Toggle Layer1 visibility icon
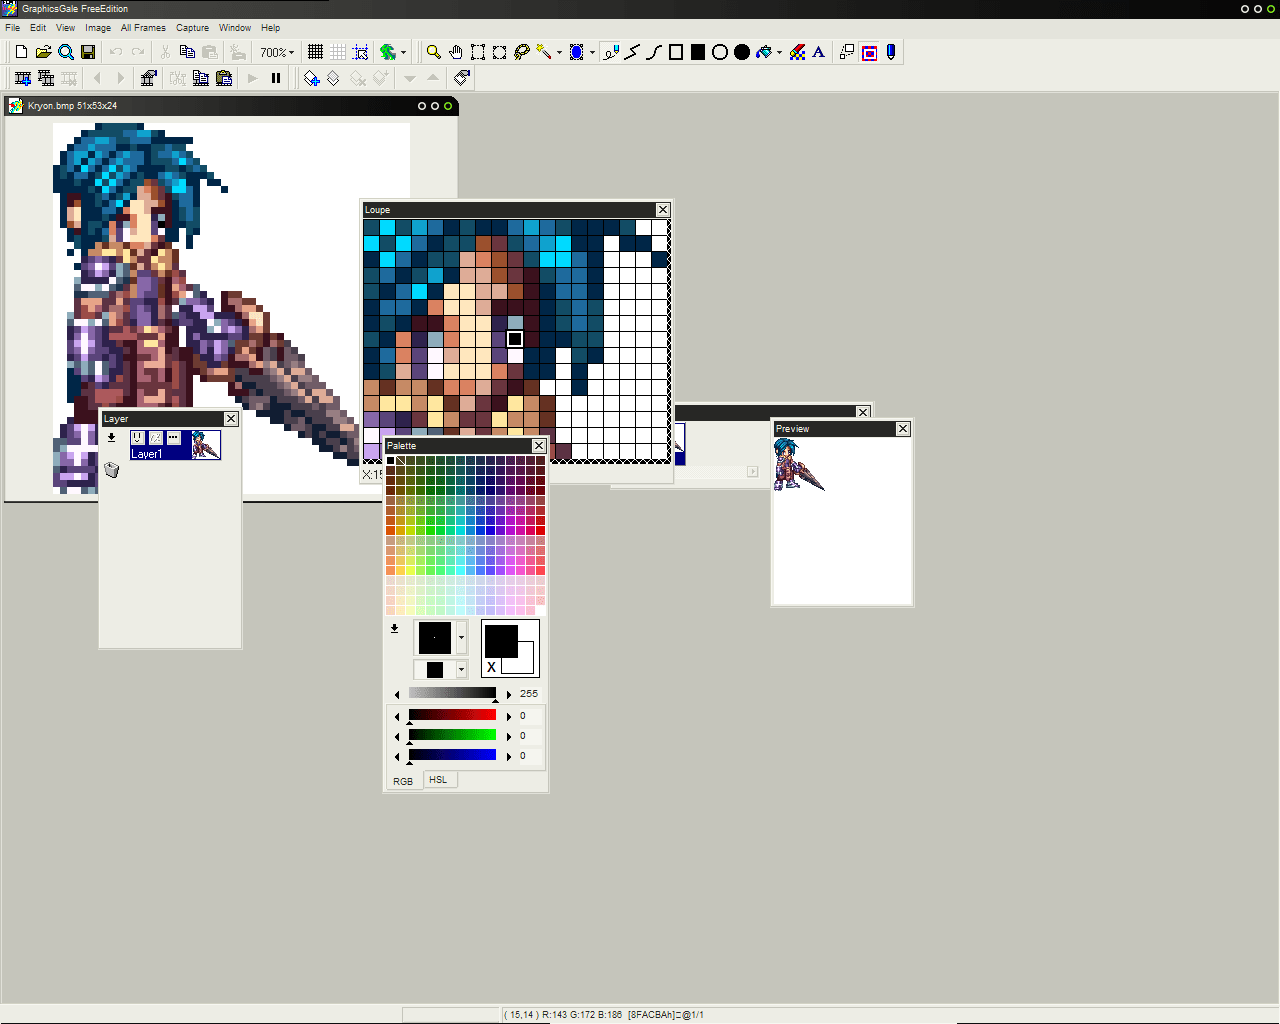This screenshot has height=1024, width=1280. pyautogui.click(x=138, y=438)
